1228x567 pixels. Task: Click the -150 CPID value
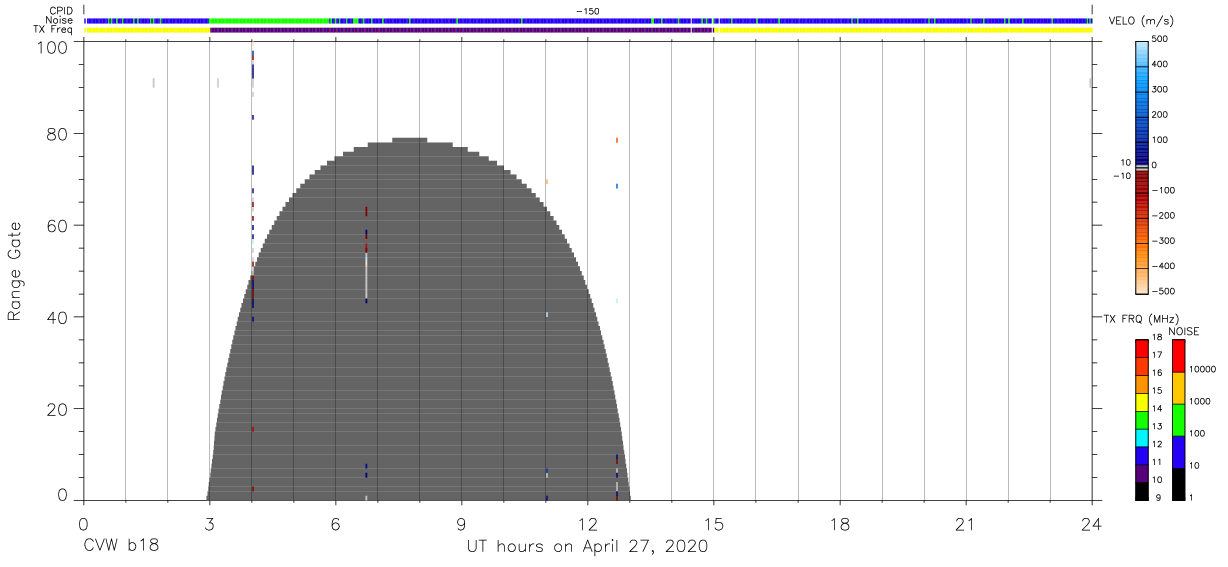(588, 11)
